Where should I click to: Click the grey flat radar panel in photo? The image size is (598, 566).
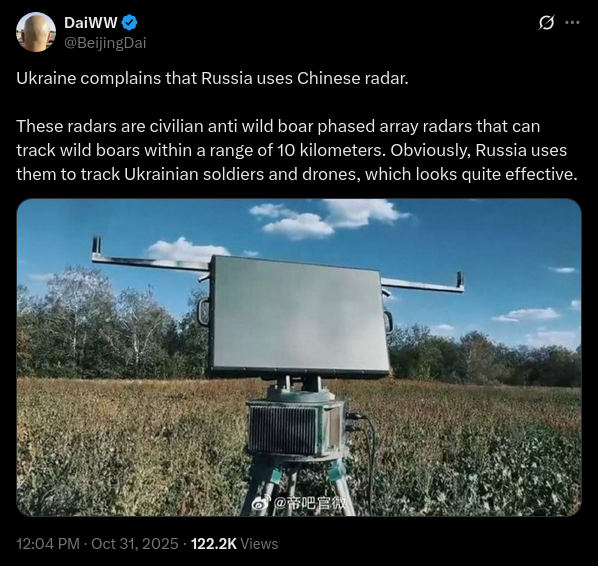299,316
